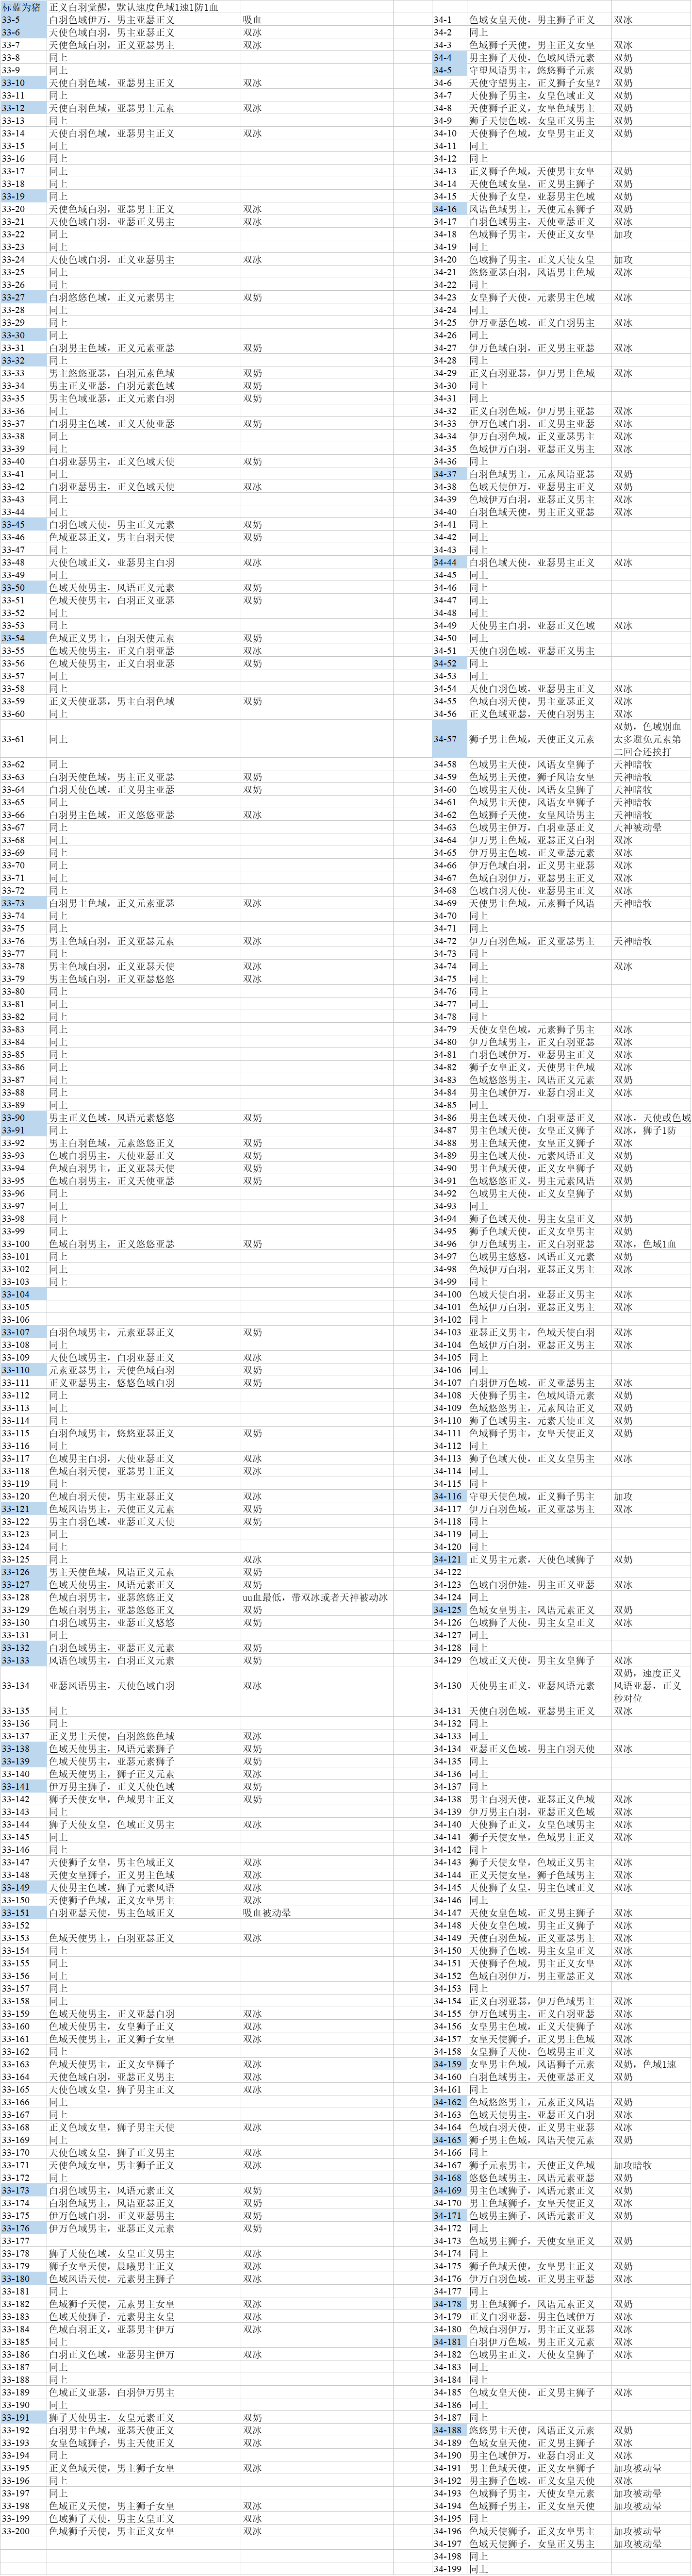
Task: Select the blue label 34-44
Action: pyautogui.click(x=449, y=562)
